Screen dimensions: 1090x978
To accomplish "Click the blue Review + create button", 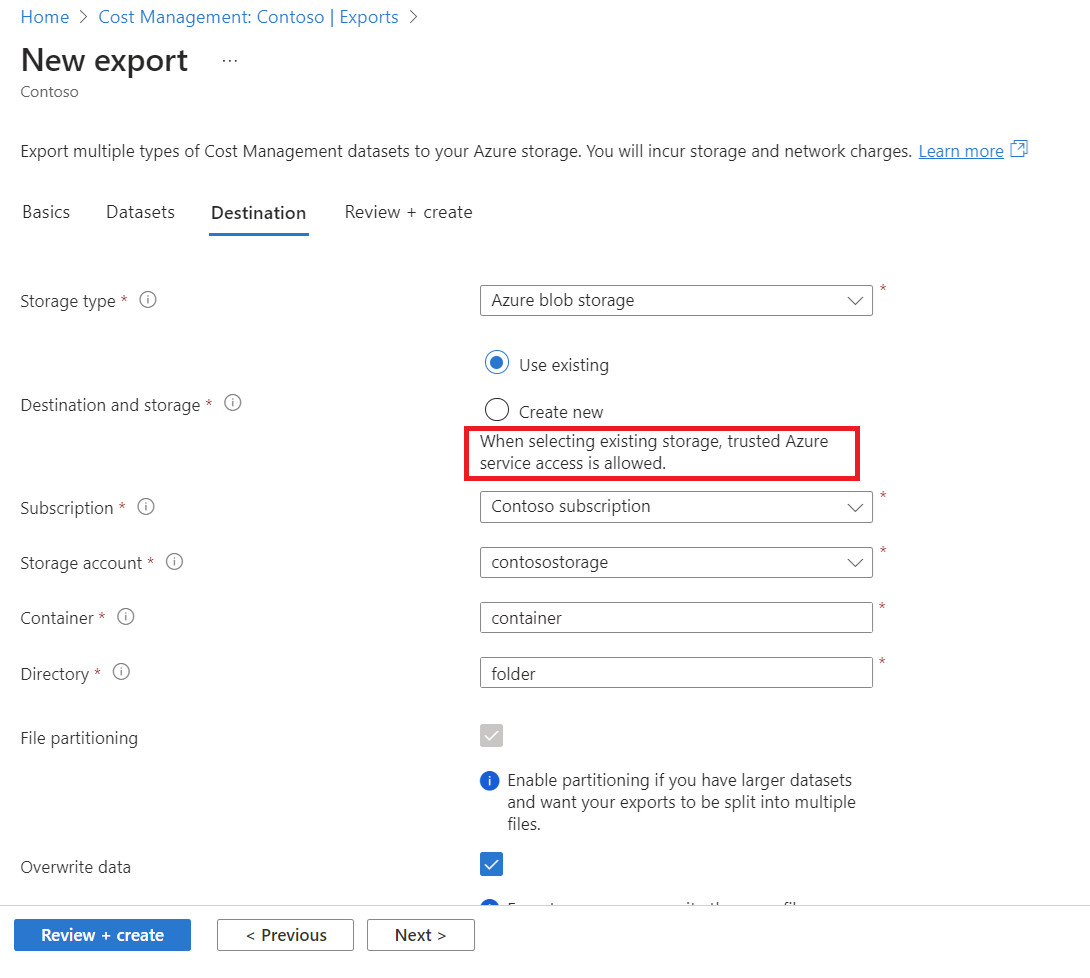I will 102,935.
